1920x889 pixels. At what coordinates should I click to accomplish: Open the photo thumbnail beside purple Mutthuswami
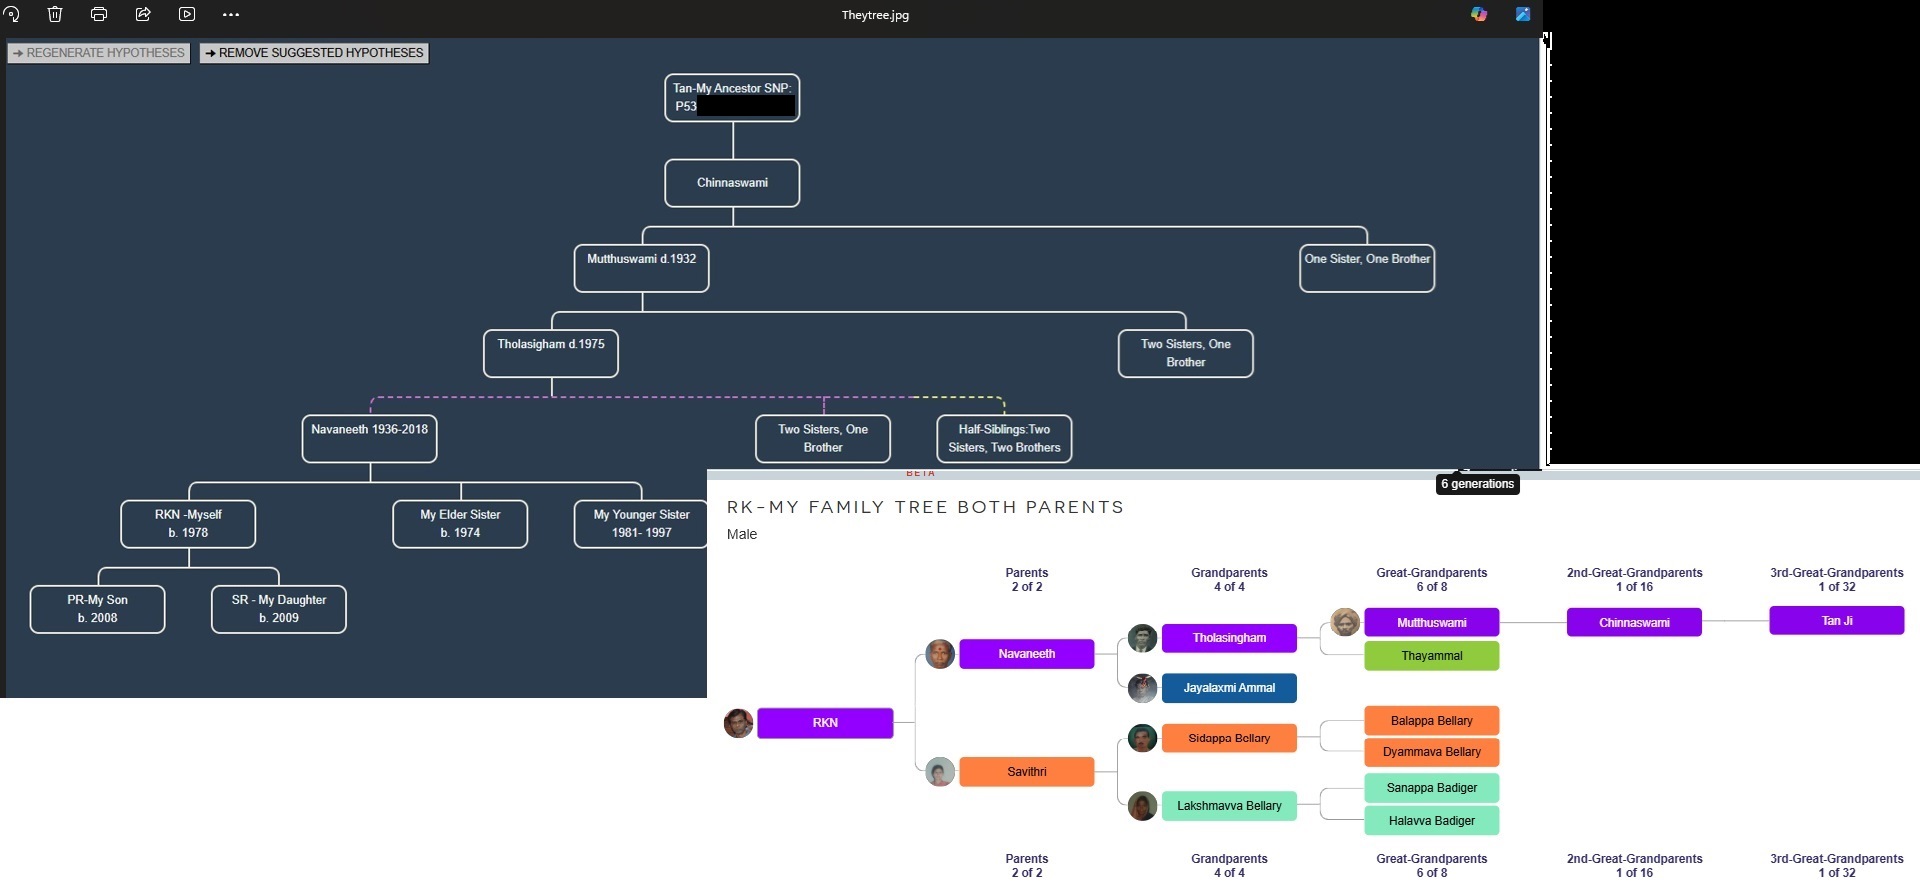1345,622
